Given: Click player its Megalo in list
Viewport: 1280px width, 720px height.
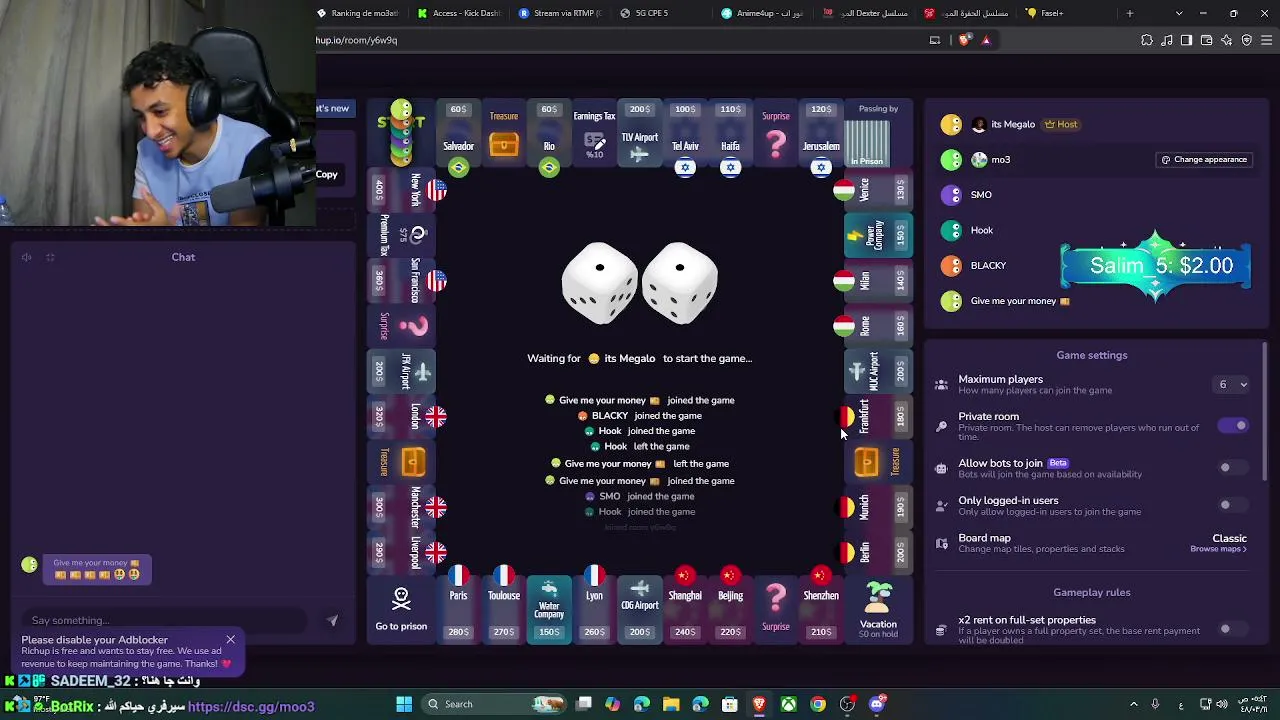Looking at the screenshot, I should 1012,125.
